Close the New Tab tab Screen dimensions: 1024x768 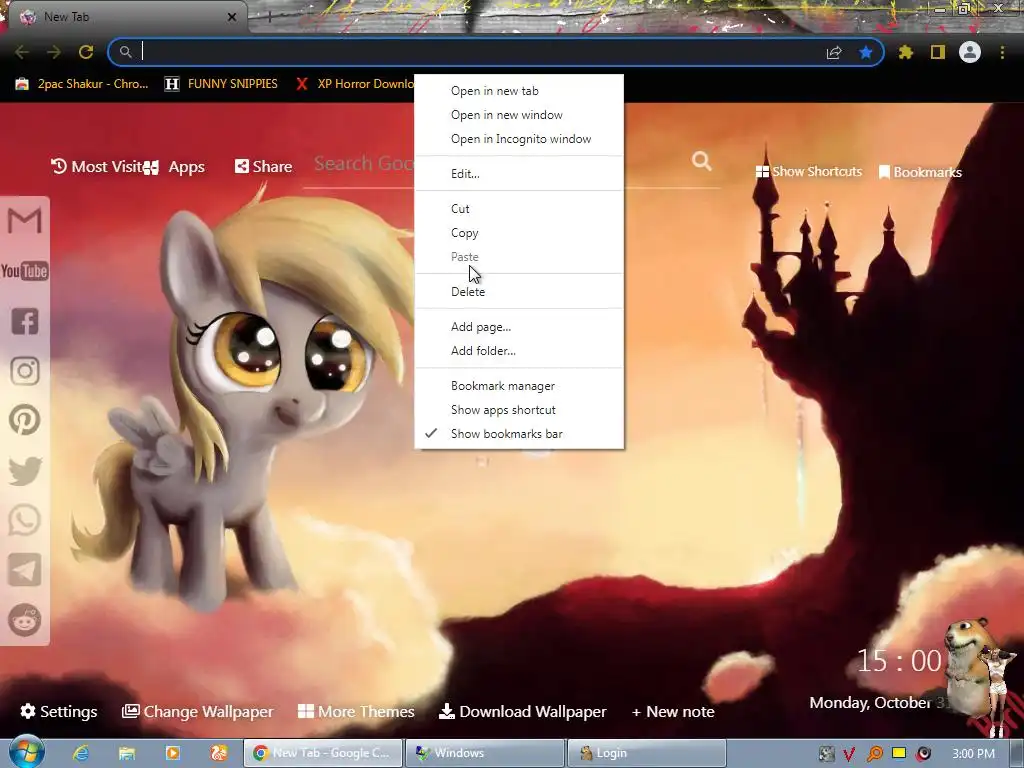(232, 17)
